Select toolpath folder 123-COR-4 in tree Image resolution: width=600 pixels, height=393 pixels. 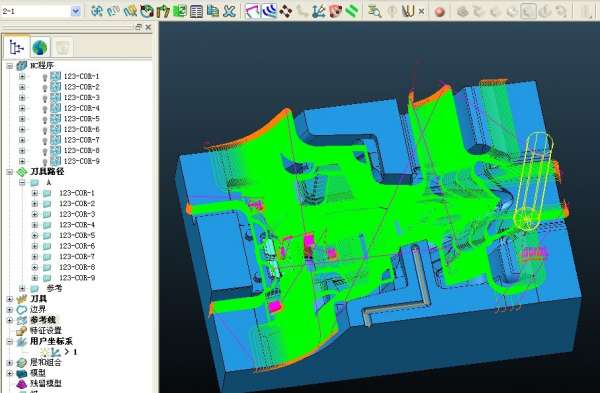pos(77,225)
